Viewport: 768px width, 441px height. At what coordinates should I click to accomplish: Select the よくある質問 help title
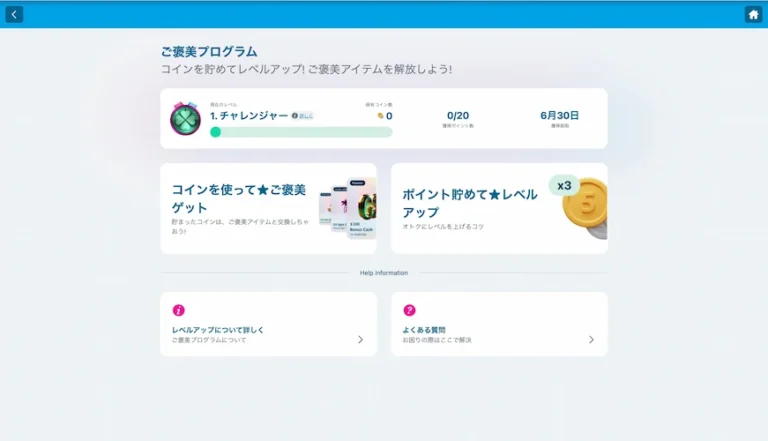click(424, 330)
